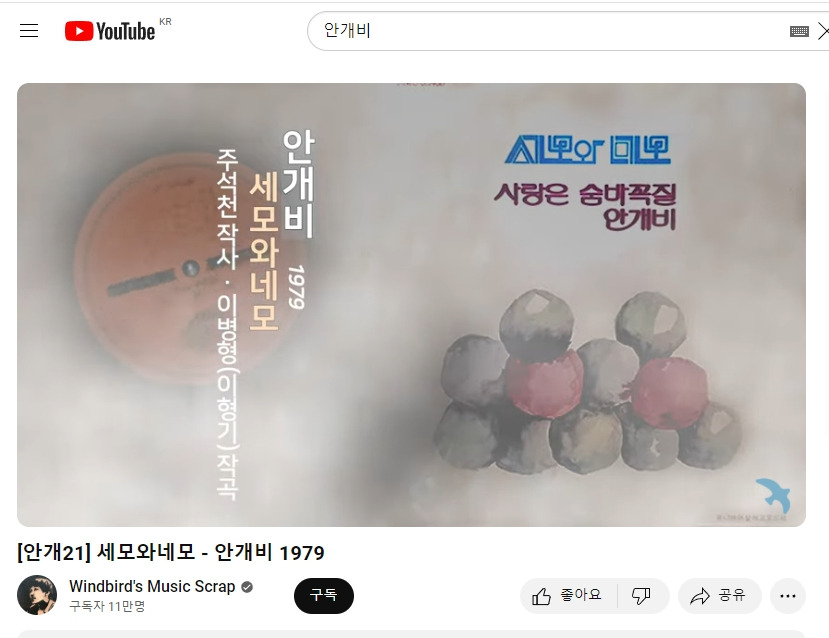
Task: Dislike the video with thumbs-down
Action: coord(642,596)
